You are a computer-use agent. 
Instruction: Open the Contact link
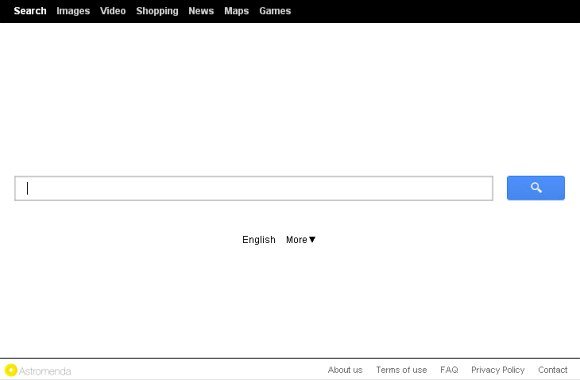click(553, 370)
